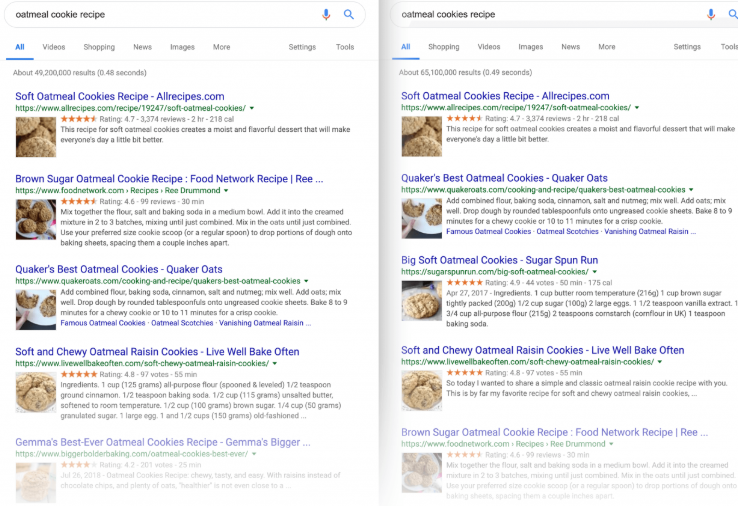Expand dropdown arrow next to right allrecipes URL
Screen dimensions: 738x506
(637, 108)
